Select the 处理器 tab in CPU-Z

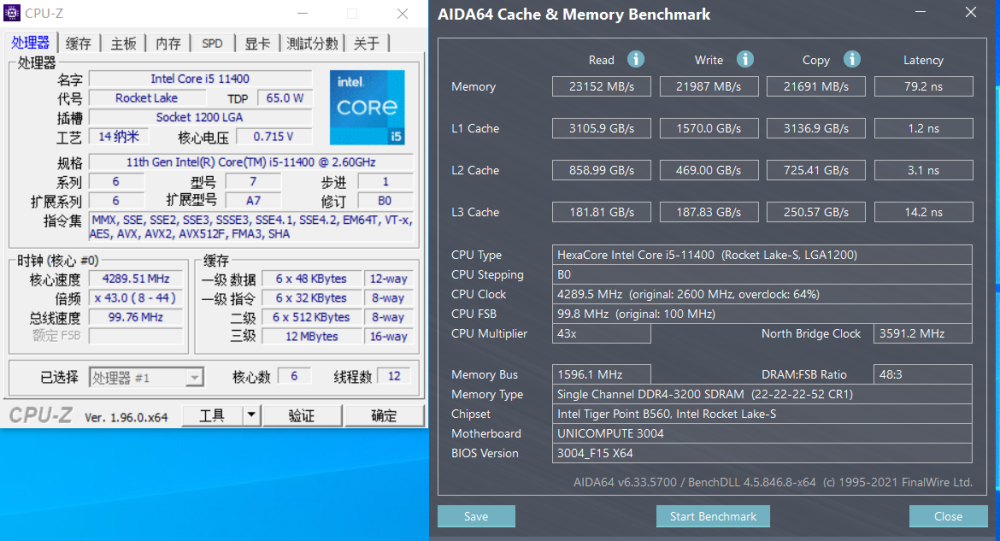pyautogui.click(x=30, y=43)
